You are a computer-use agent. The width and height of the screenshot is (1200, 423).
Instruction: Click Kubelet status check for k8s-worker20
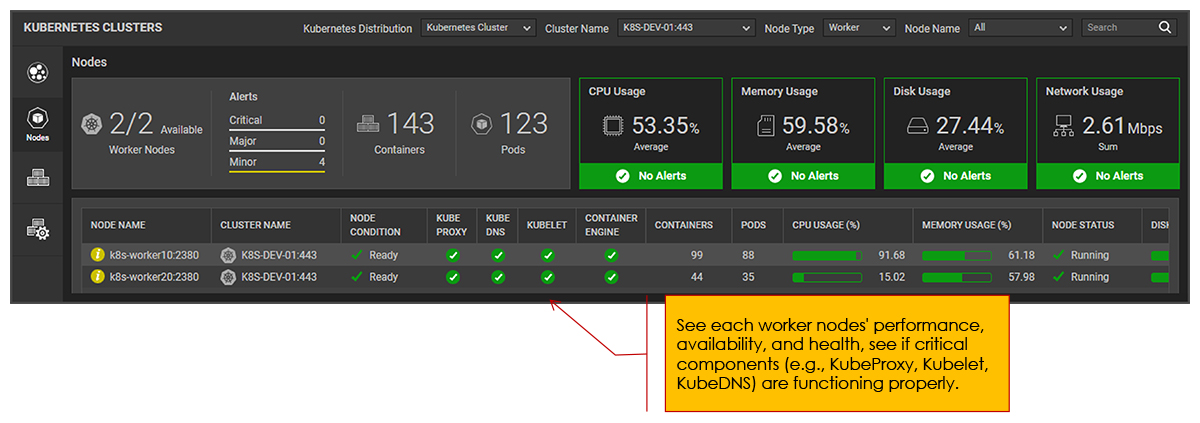(547, 277)
